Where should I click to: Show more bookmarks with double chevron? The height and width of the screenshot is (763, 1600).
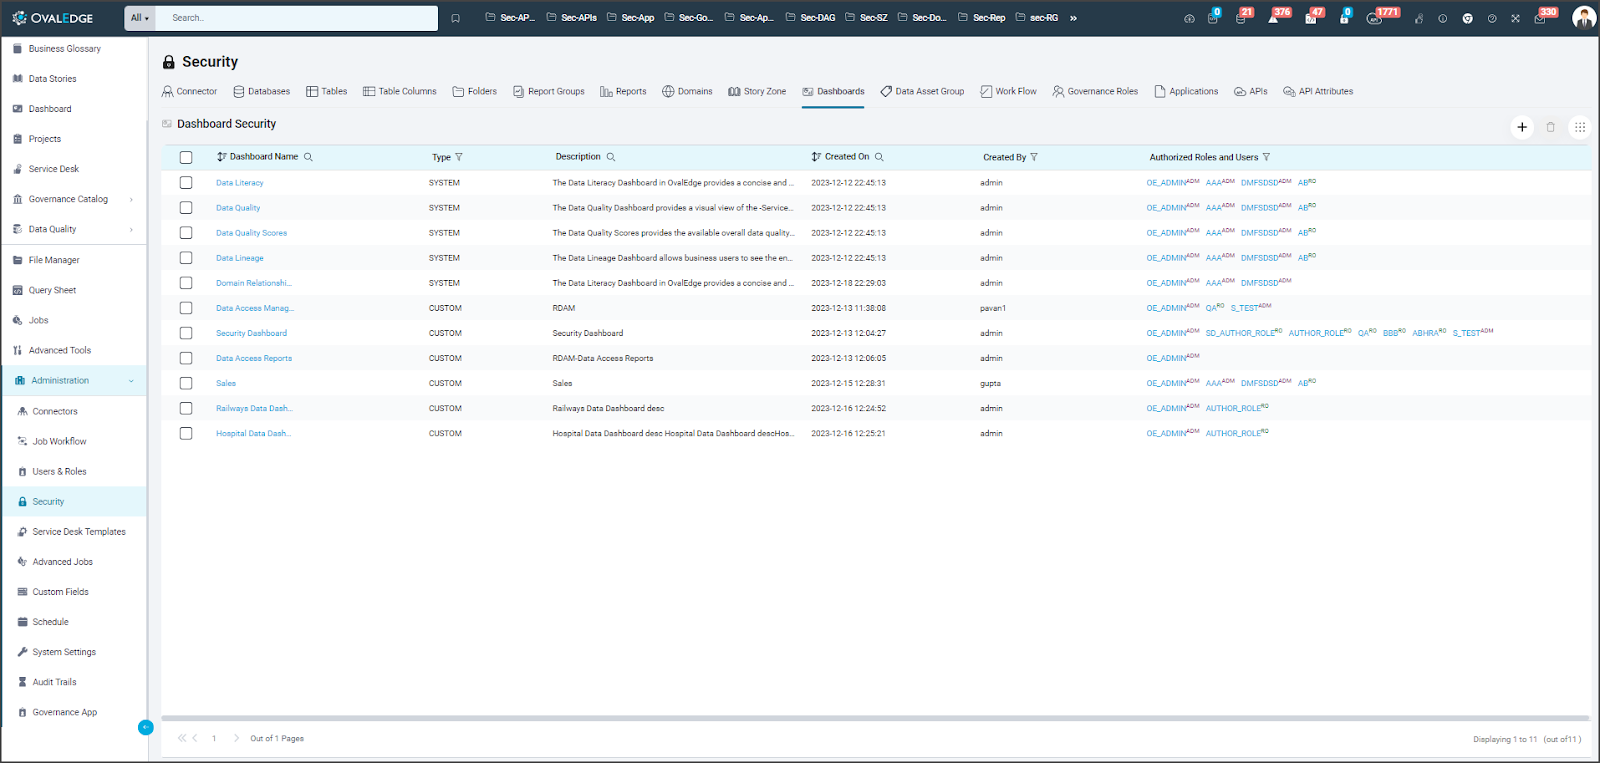(x=1073, y=18)
